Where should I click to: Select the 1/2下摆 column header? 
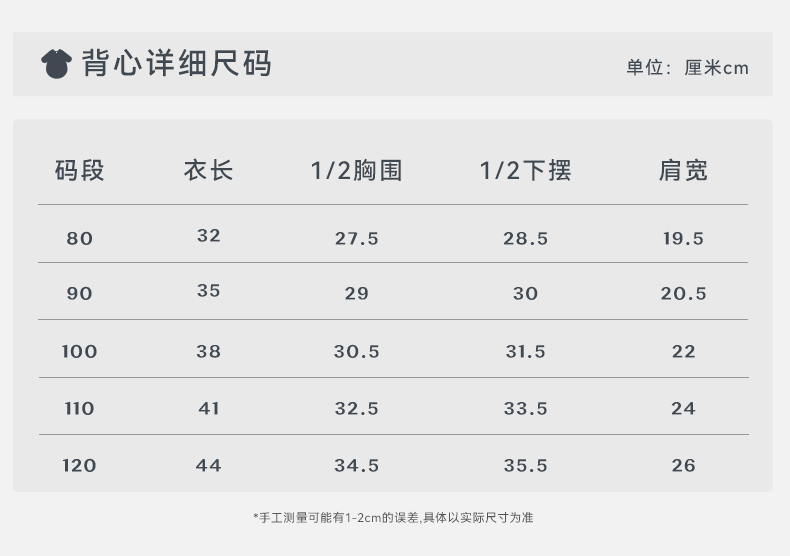tap(525, 171)
